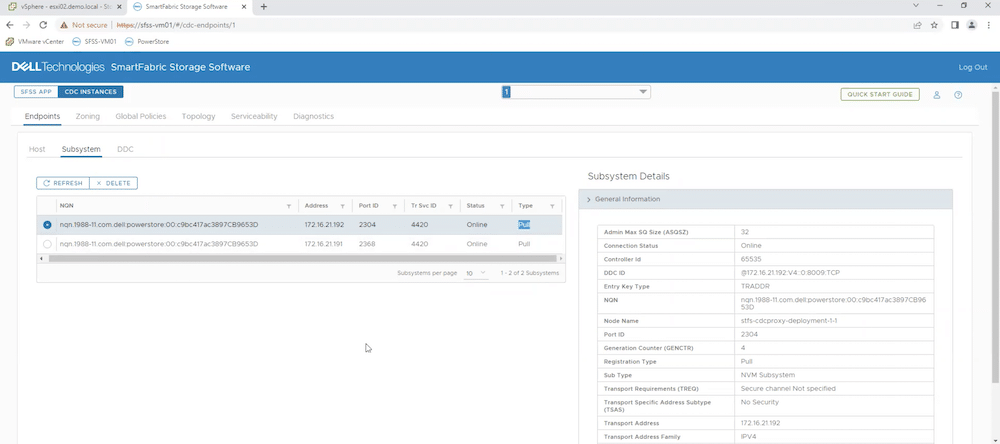
Task: Open a new browser tab with plus
Action: tap(264, 6)
